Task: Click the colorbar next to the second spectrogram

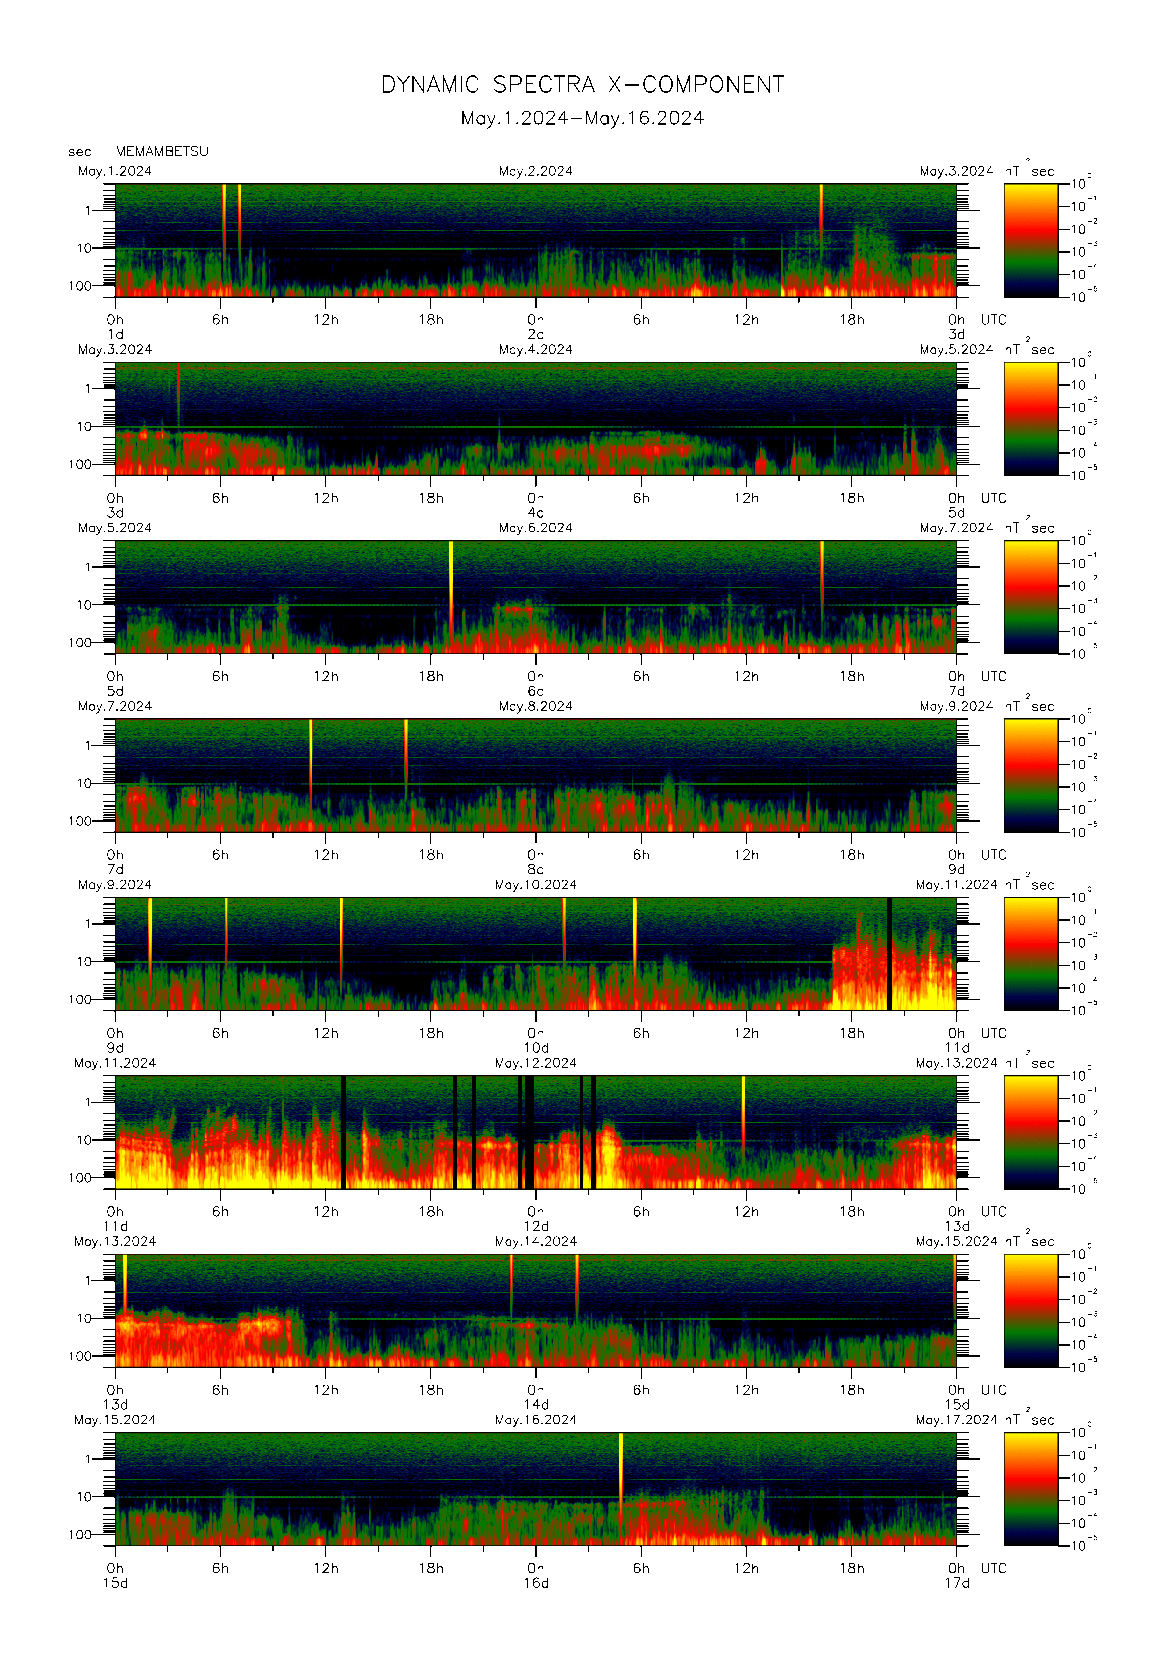Action: pos(1030,418)
